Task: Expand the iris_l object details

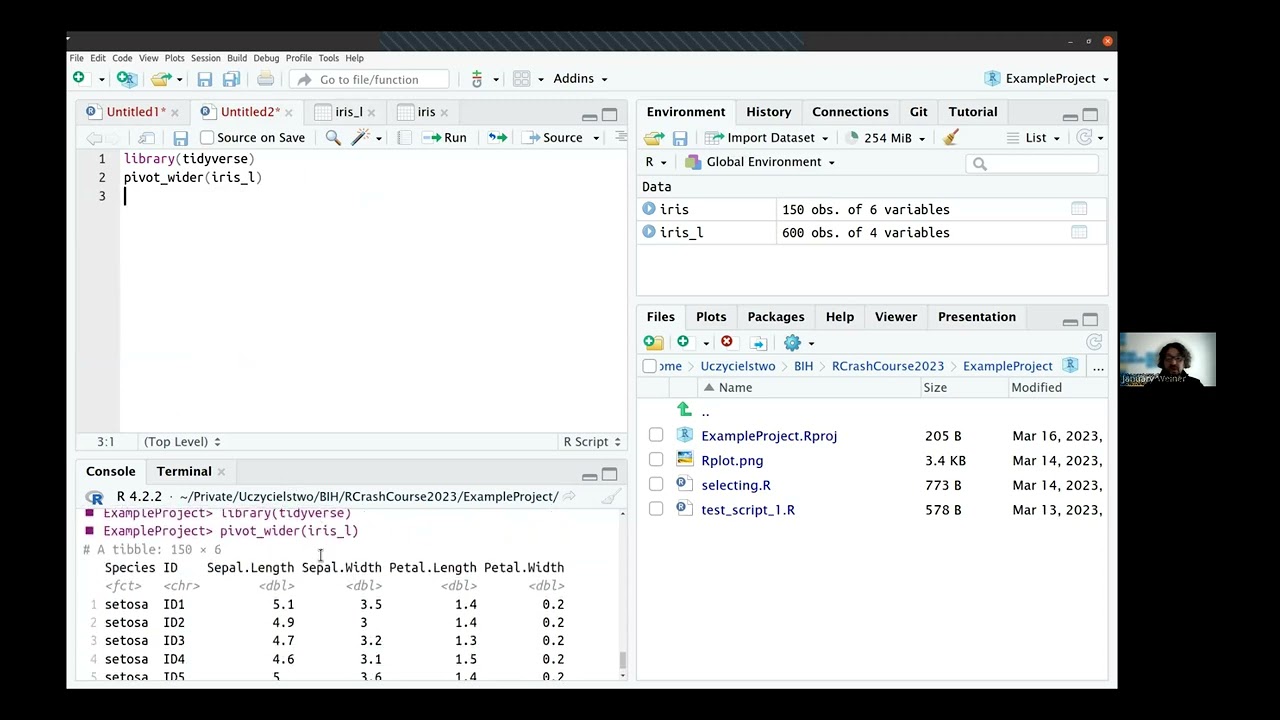Action: click(649, 232)
